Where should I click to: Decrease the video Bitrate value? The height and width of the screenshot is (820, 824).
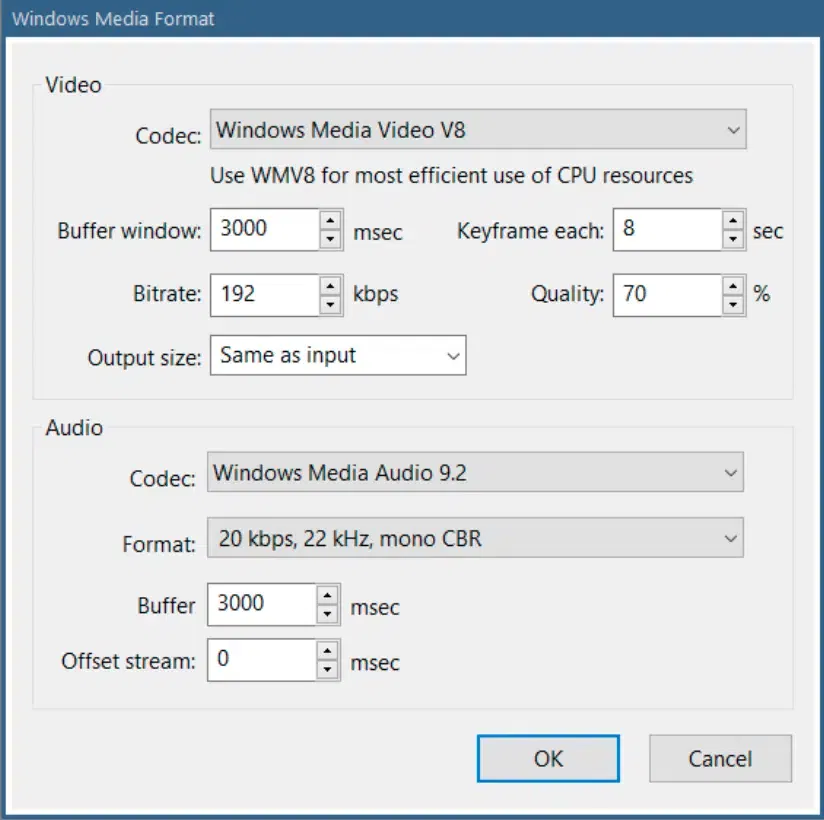point(331,304)
